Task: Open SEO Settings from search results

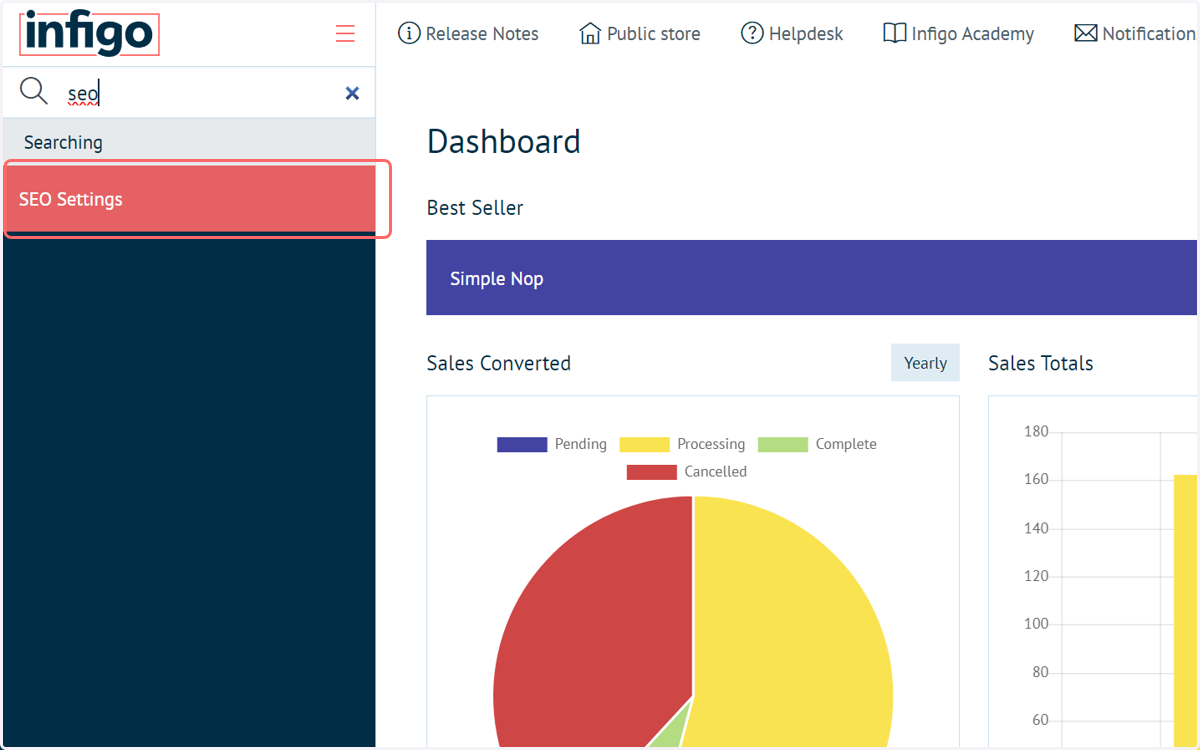Action: point(189,199)
